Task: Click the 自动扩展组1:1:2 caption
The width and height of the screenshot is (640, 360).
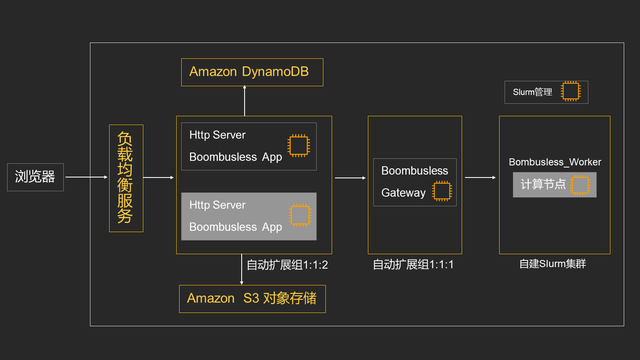Action: pyautogui.click(x=287, y=265)
